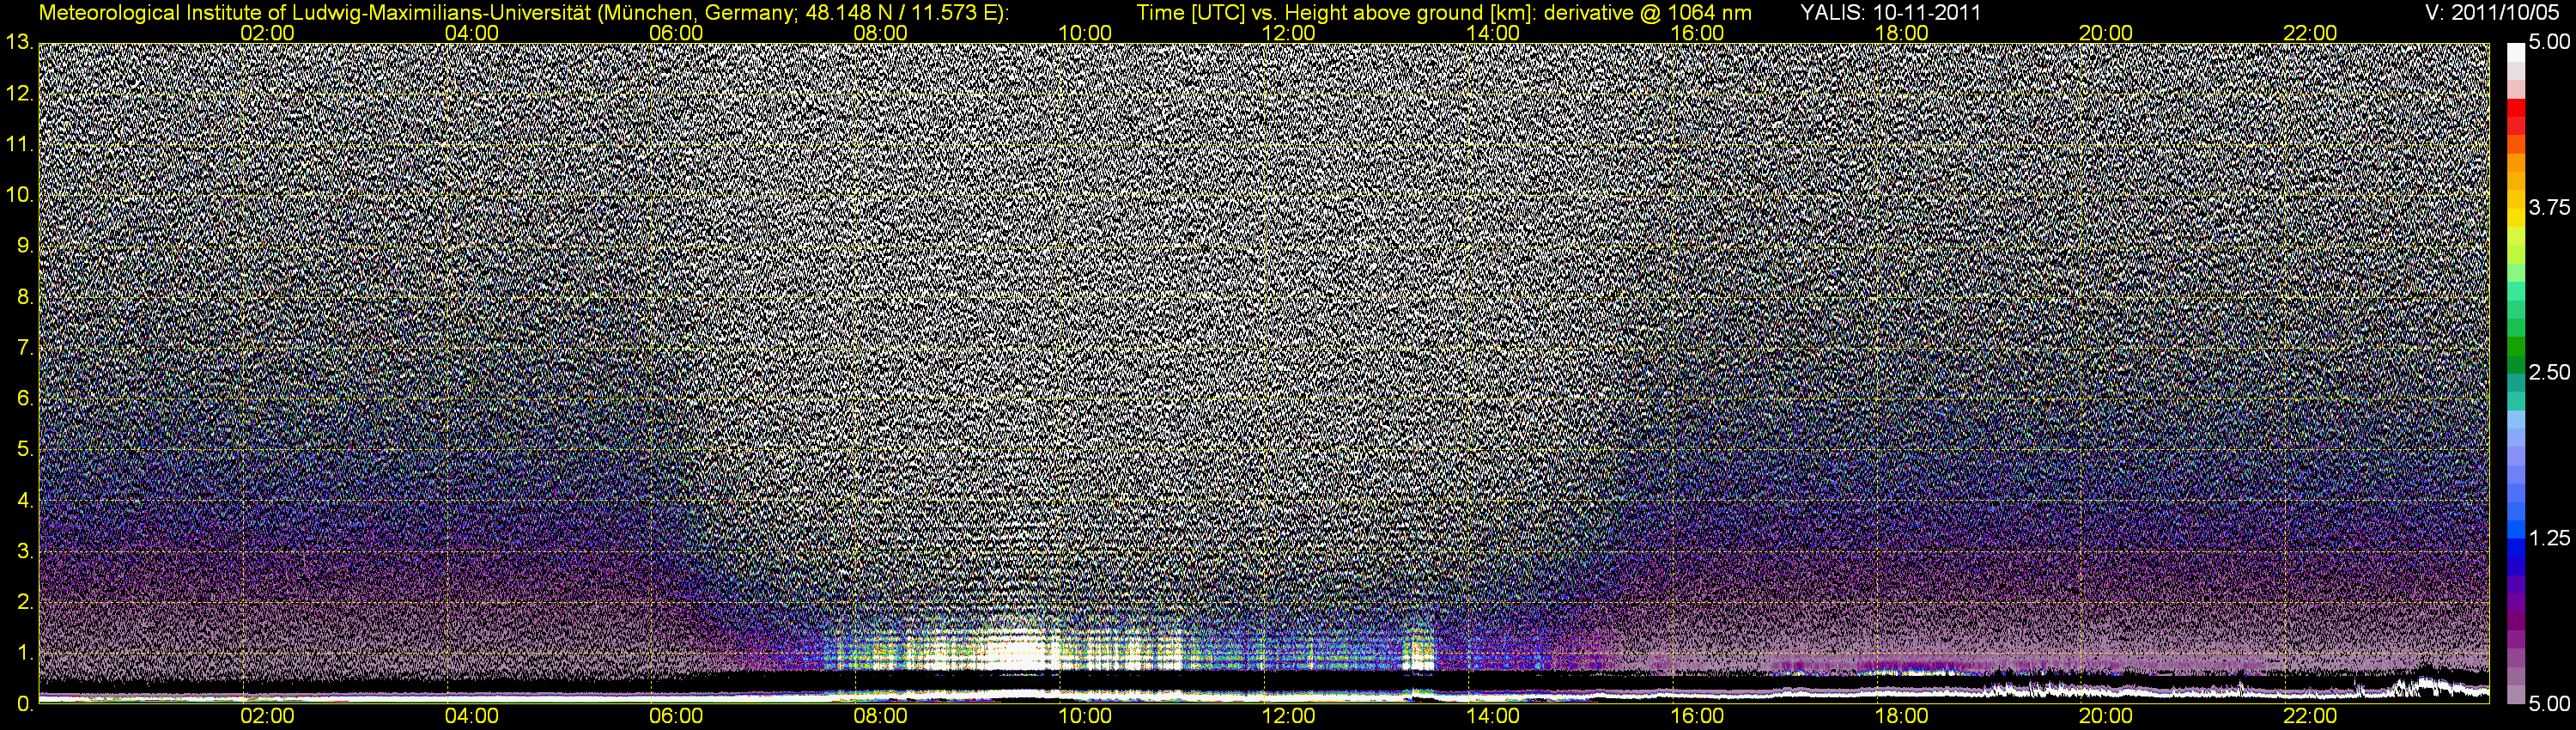The width and height of the screenshot is (2576, 730).
Task: Select 14:00 on the bottom time axis
Action: point(1493,717)
